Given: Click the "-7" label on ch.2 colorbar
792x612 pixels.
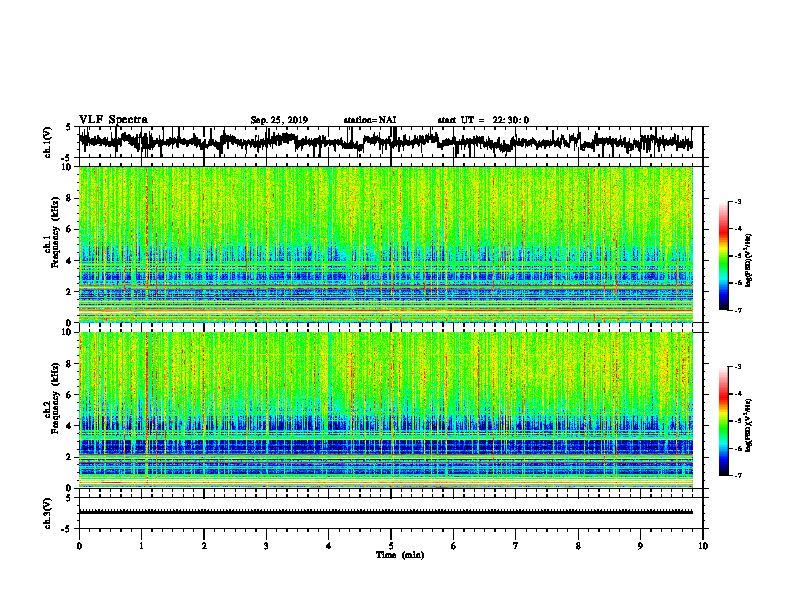Looking at the screenshot, I should click(738, 475).
